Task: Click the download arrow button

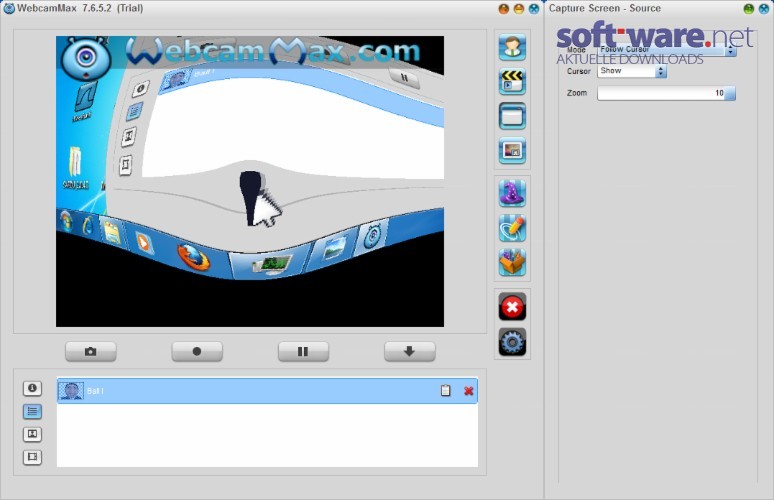Action: (409, 351)
